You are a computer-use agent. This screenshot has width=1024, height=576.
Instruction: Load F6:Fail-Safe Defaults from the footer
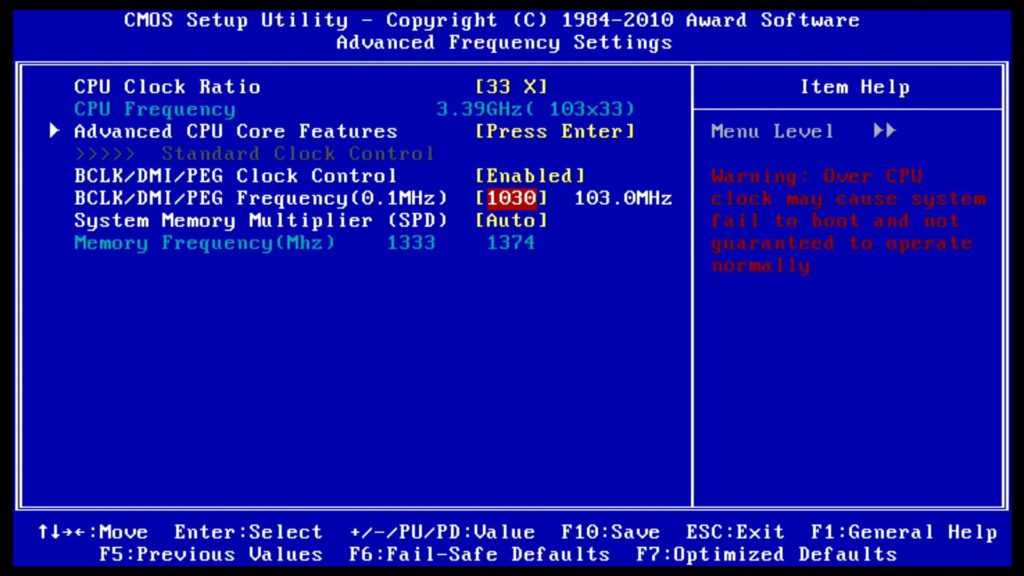pyautogui.click(x=479, y=554)
